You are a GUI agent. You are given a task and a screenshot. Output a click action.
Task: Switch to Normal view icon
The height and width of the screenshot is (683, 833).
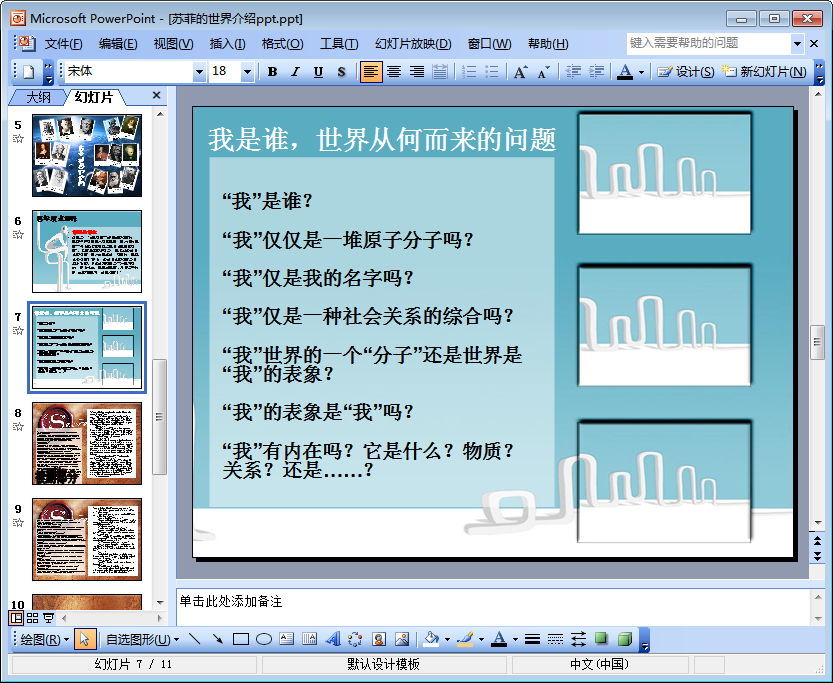click(x=16, y=618)
